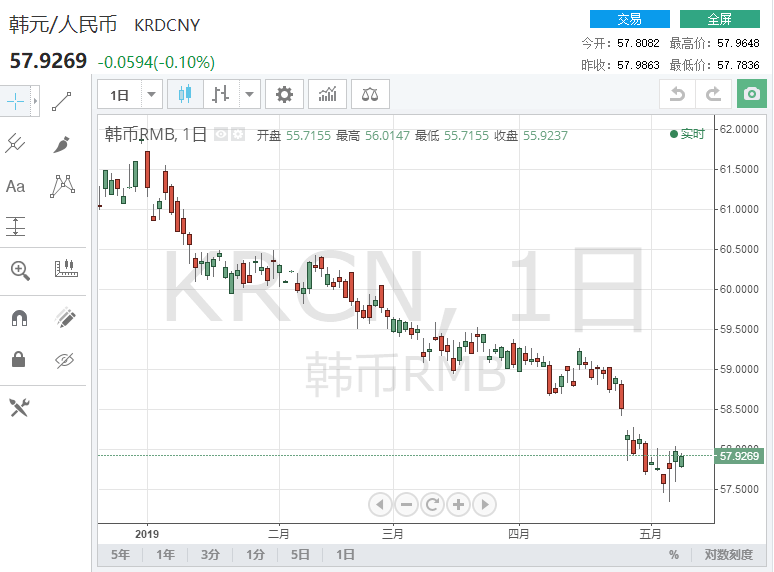The height and width of the screenshot is (572, 774).
Task: Switch to 1日 time range at bottom
Action: click(345, 555)
